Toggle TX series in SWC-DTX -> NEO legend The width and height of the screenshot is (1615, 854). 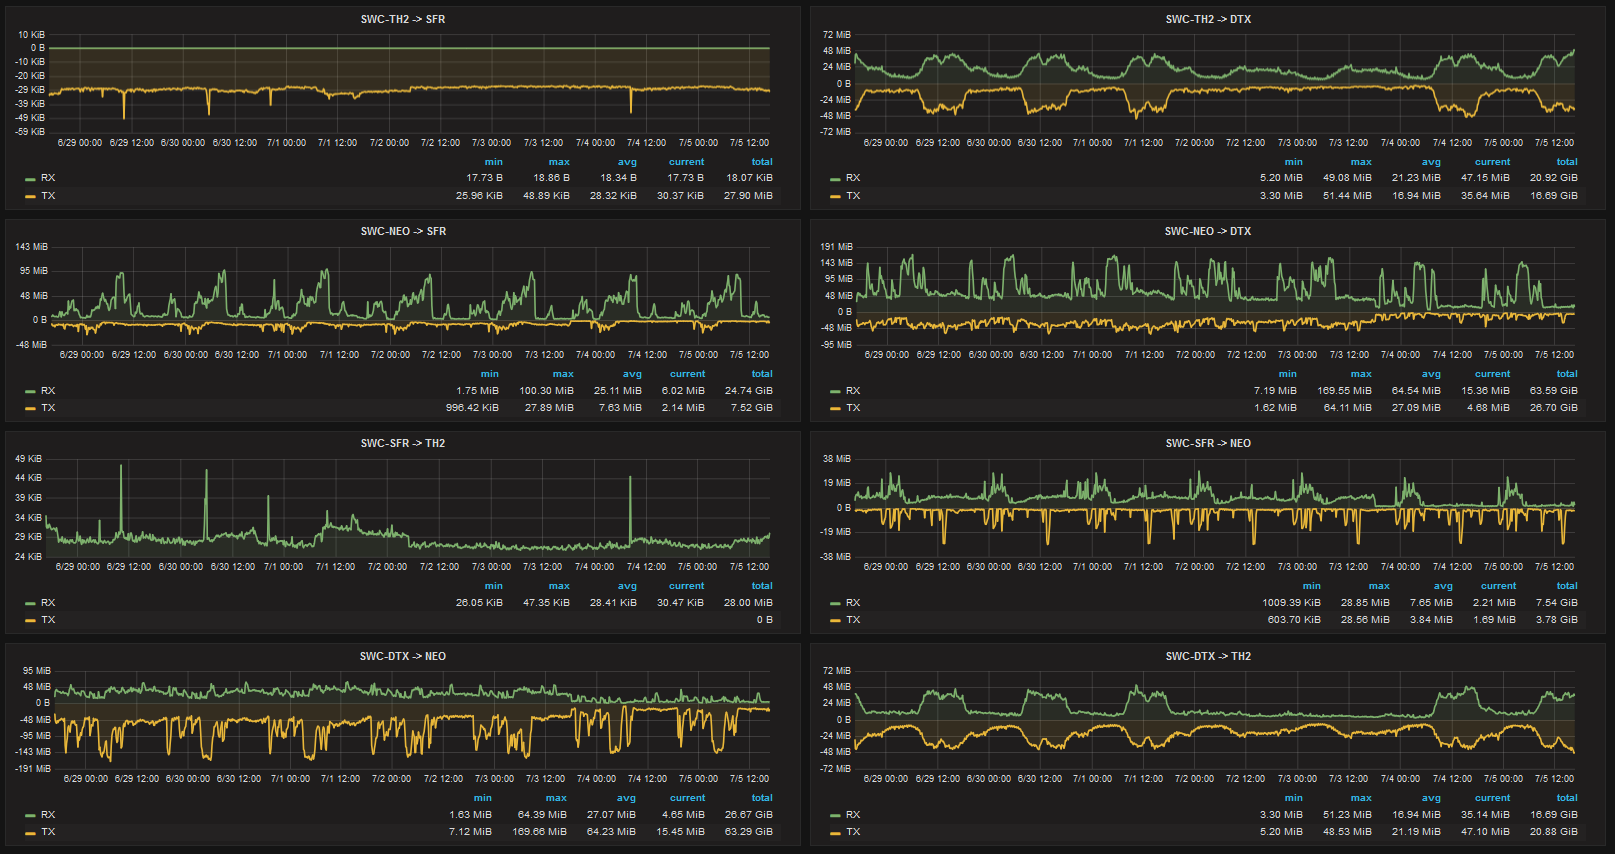(48, 832)
